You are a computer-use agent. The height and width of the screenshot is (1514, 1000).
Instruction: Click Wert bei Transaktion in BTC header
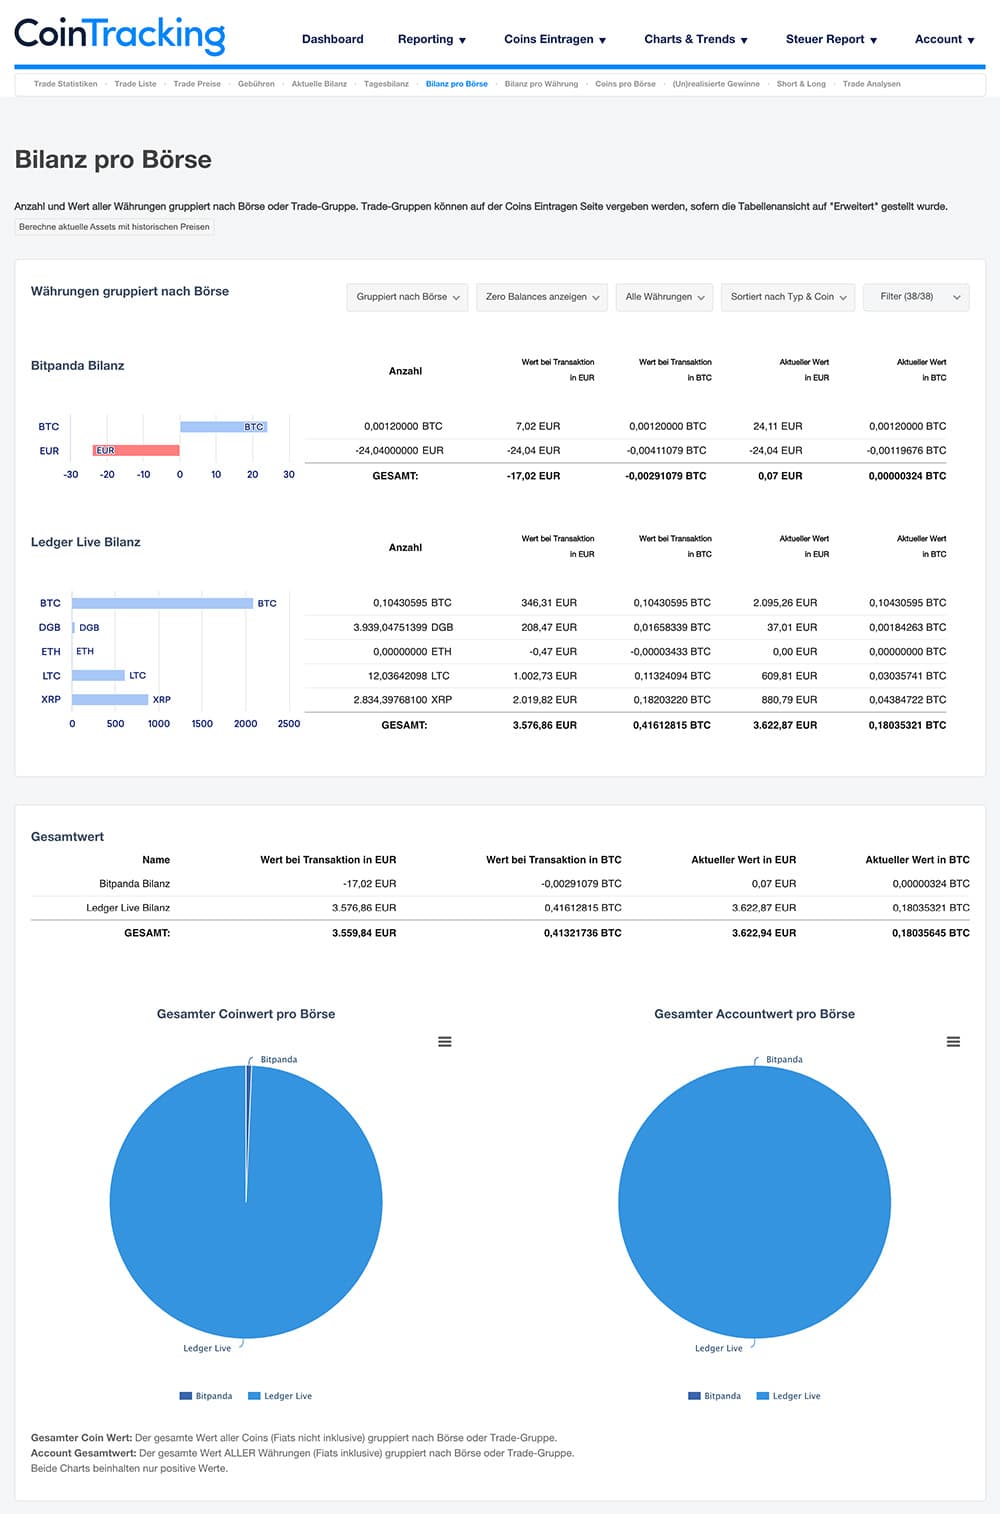pyautogui.click(x=554, y=860)
